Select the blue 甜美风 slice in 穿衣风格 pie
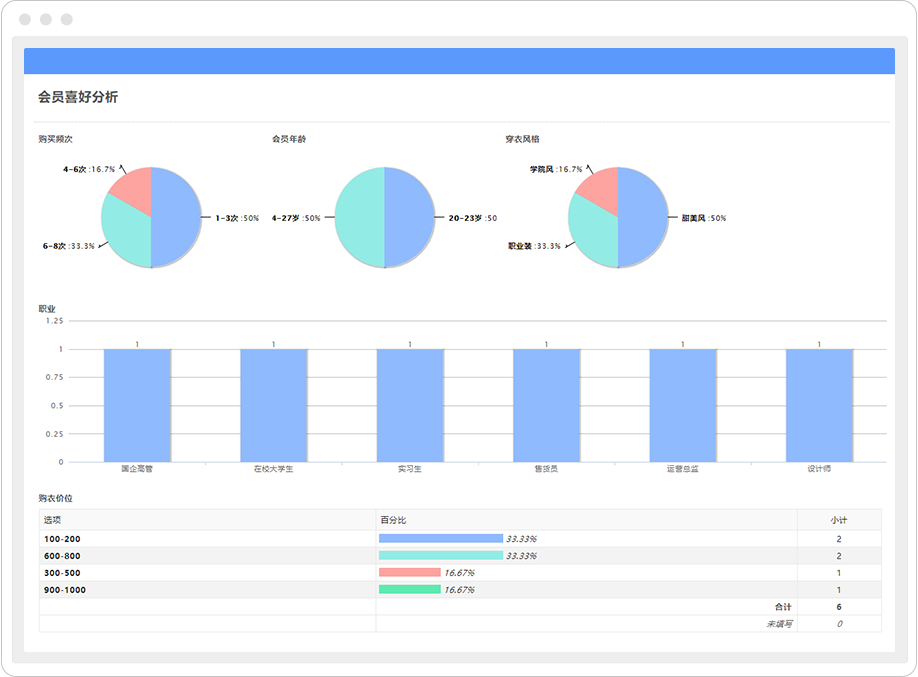 [643, 218]
